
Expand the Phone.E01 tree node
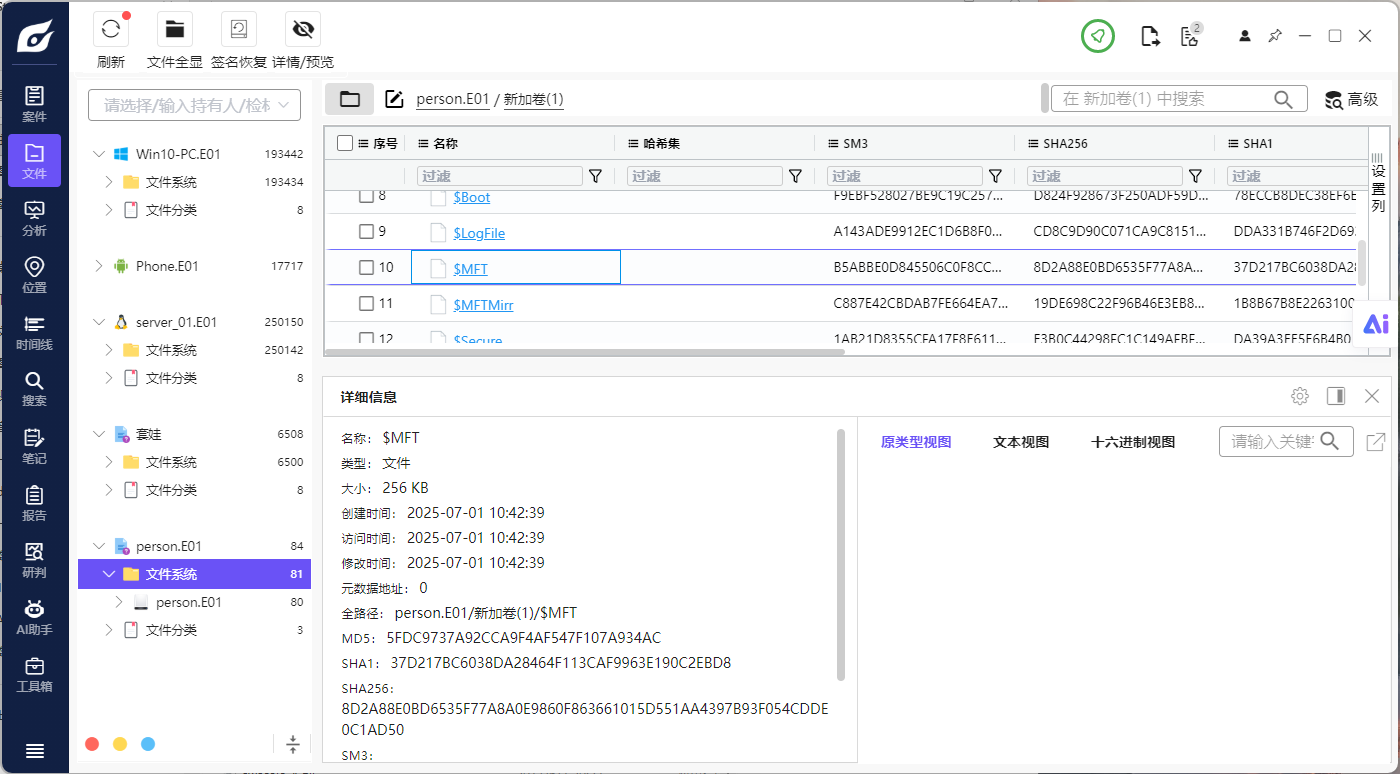(99, 266)
